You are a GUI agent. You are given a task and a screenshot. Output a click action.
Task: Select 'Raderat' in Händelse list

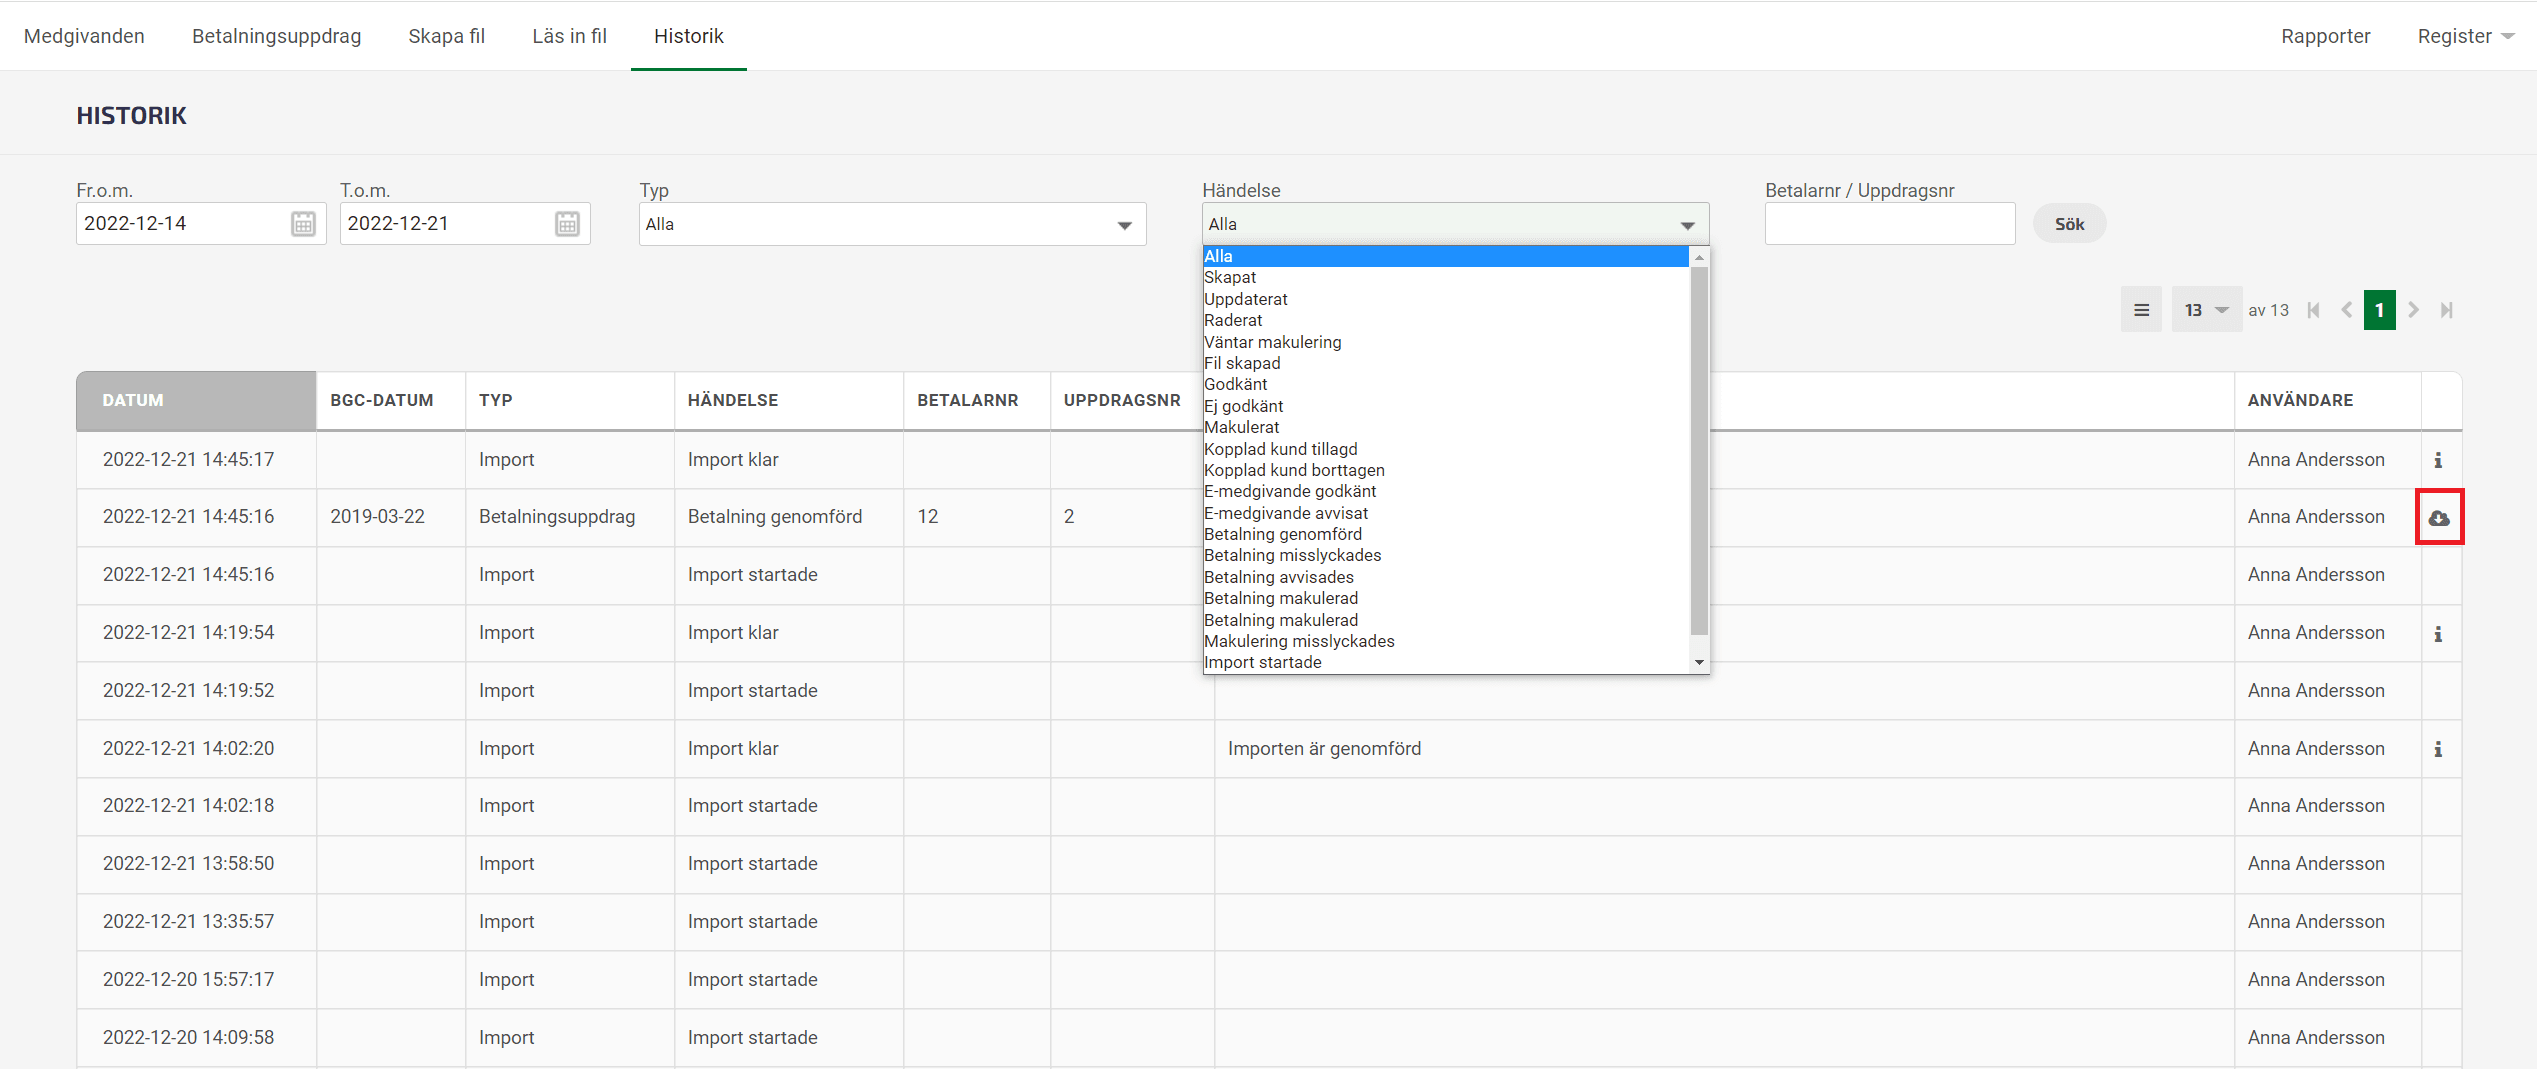click(x=1445, y=320)
